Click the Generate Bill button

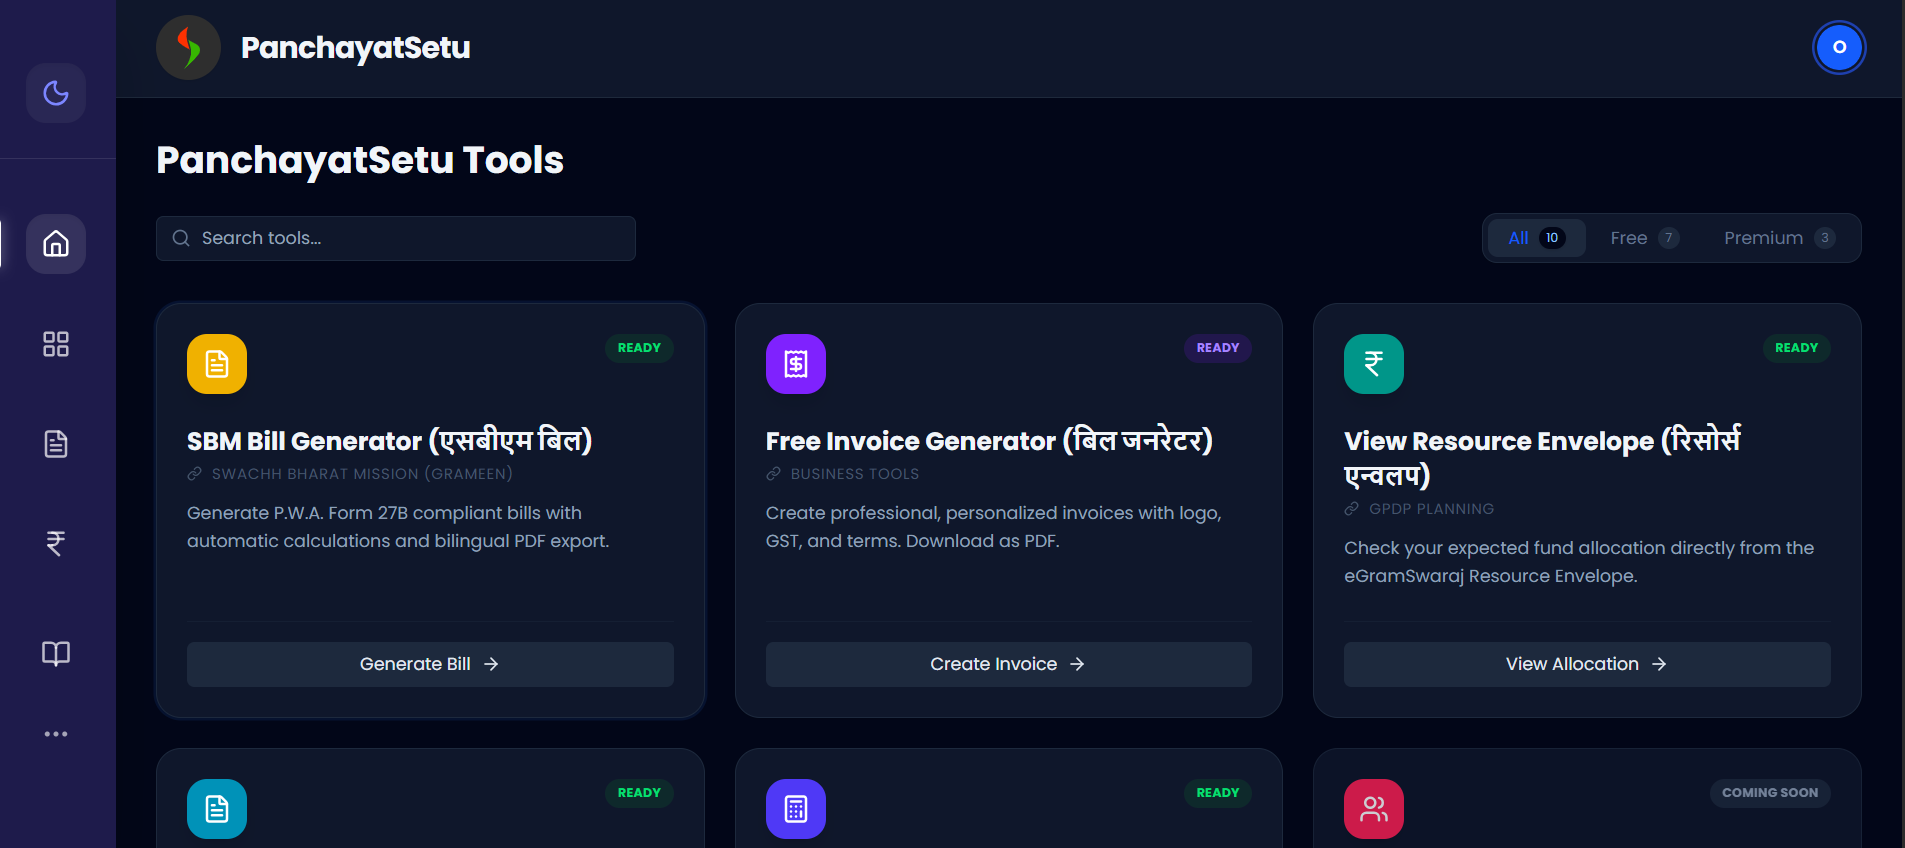tap(429, 663)
